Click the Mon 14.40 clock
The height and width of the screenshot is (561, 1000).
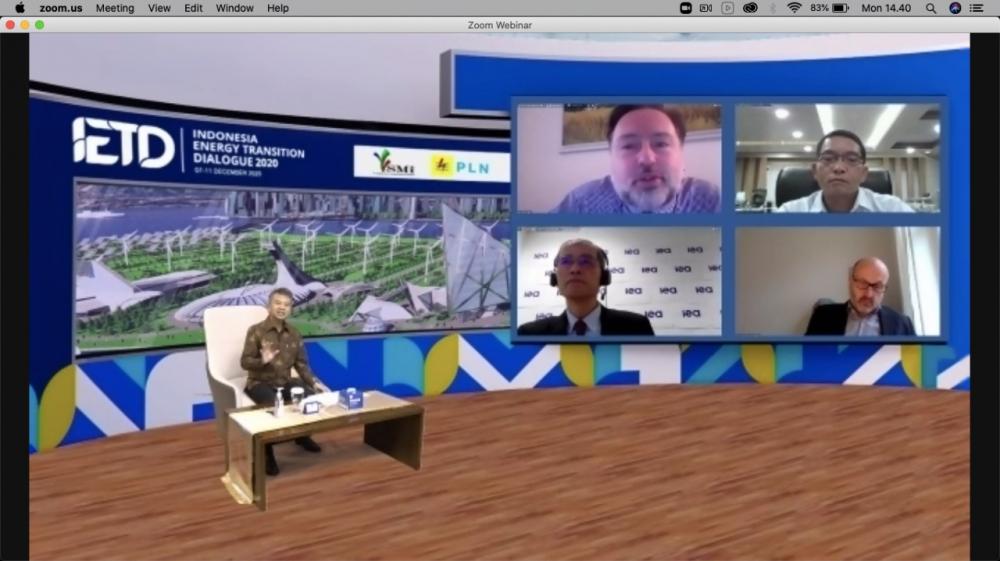tap(886, 8)
